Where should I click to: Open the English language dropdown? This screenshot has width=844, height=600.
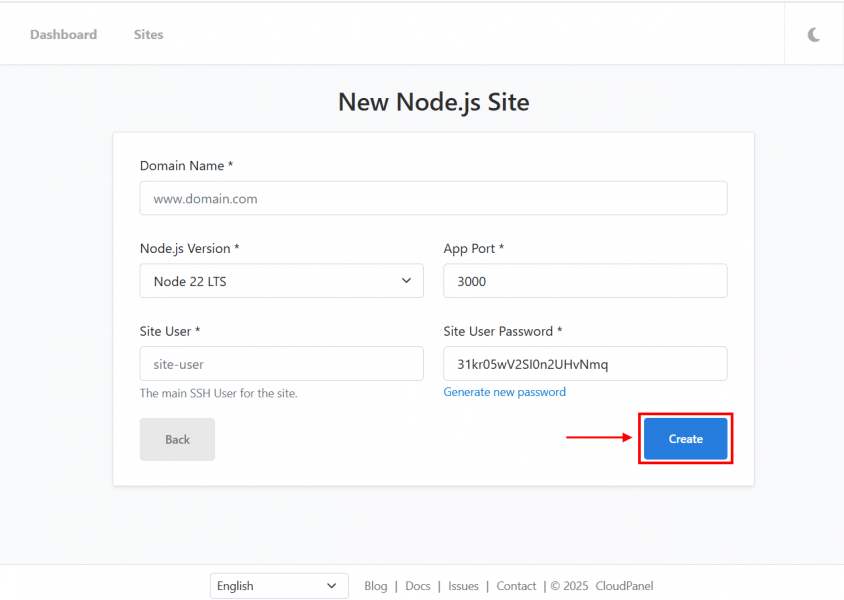[x=279, y=585]
